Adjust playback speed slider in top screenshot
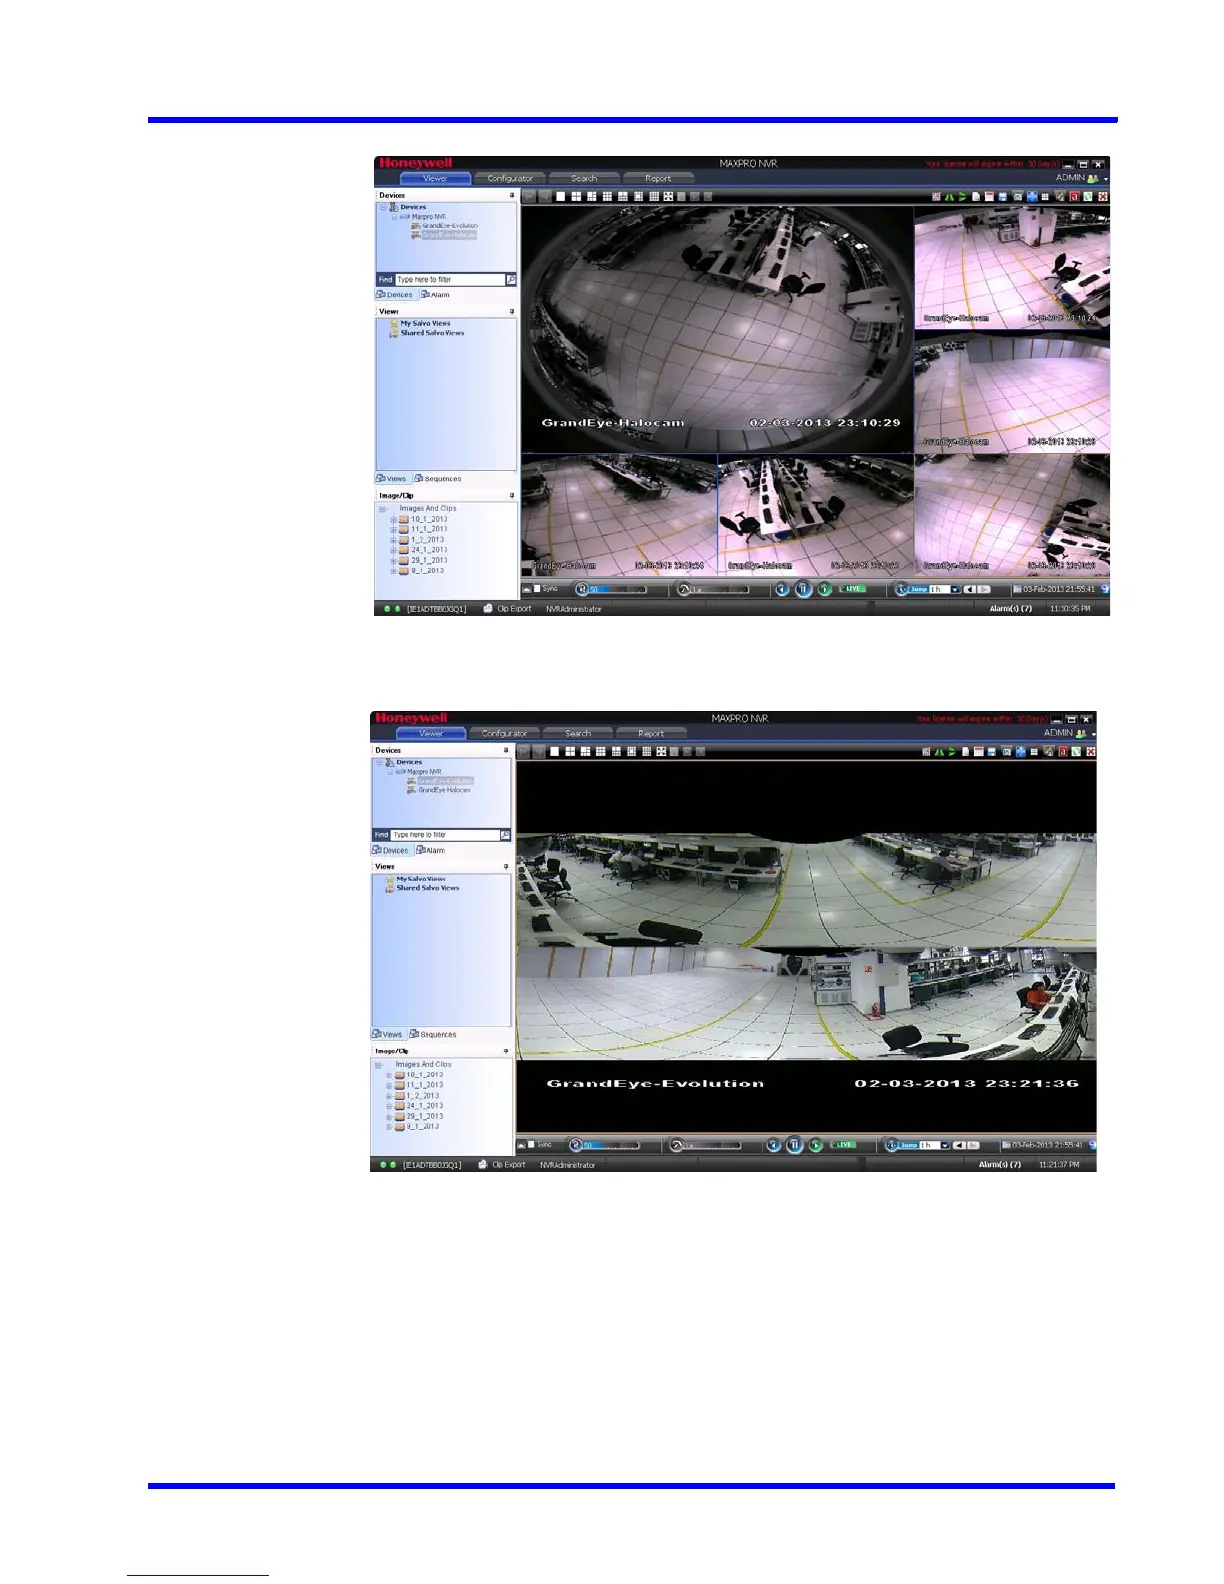Screen dimensions: 1224x1584 [721, 589]
